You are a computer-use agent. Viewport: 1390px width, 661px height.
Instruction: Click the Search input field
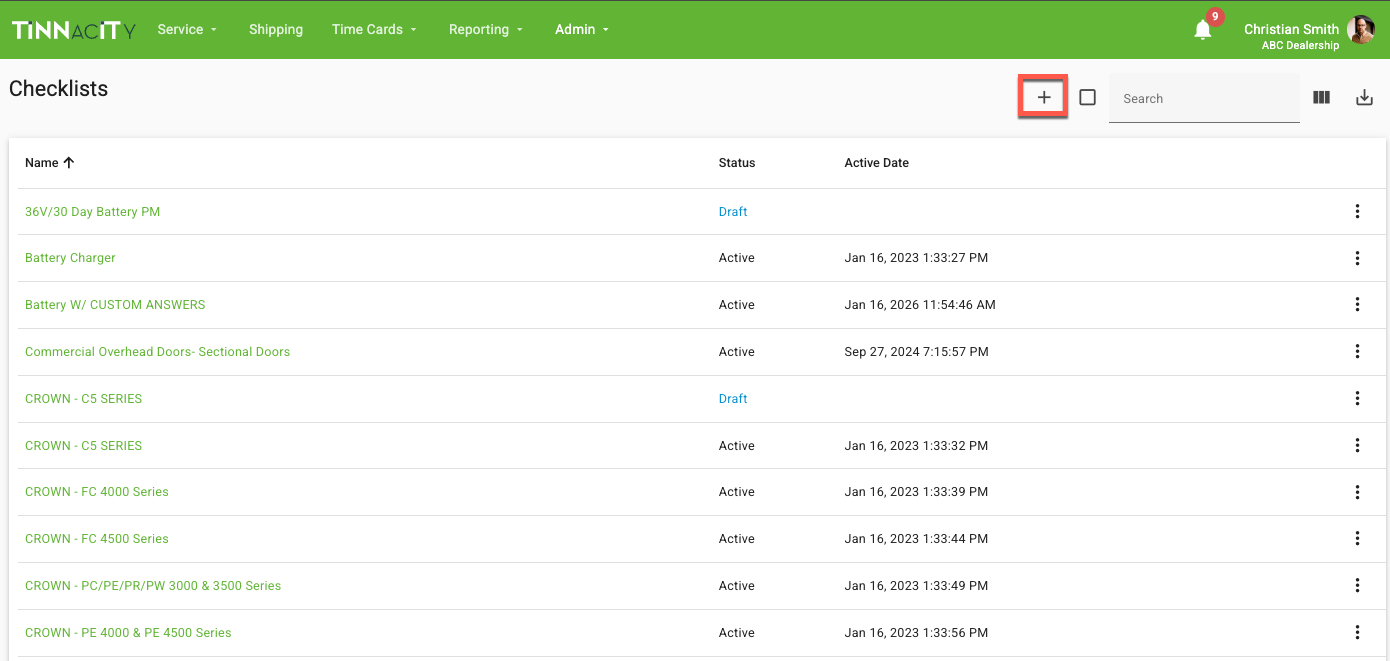click(x=1204, y=98)
